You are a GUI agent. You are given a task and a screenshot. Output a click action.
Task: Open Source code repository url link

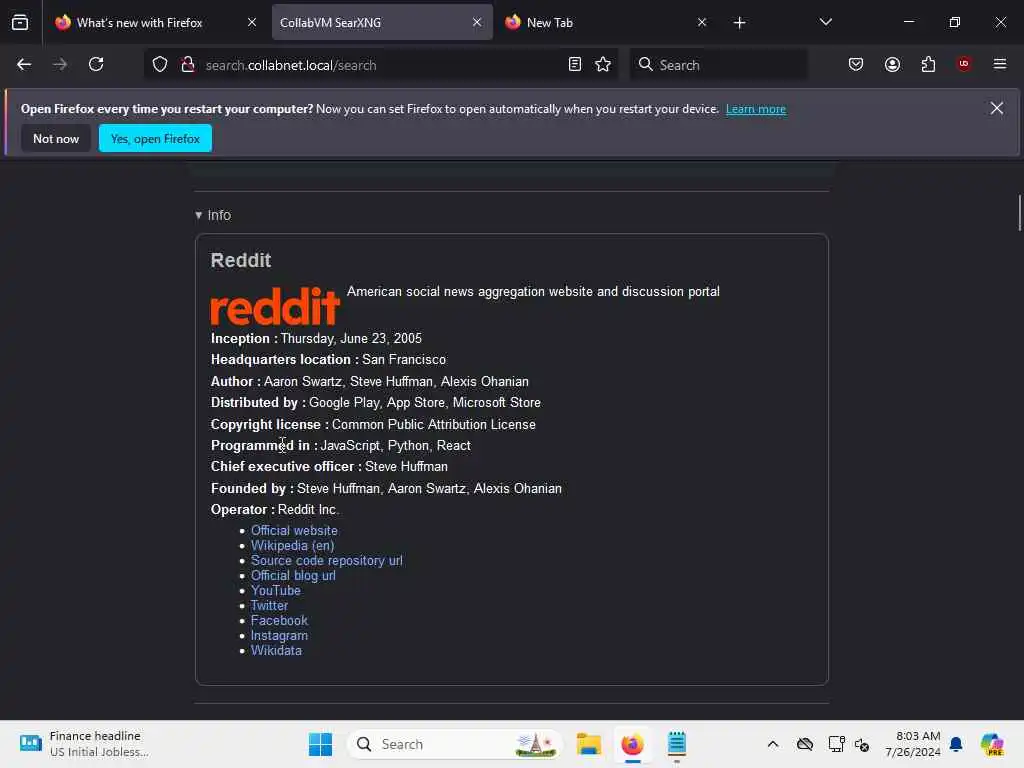327,561
